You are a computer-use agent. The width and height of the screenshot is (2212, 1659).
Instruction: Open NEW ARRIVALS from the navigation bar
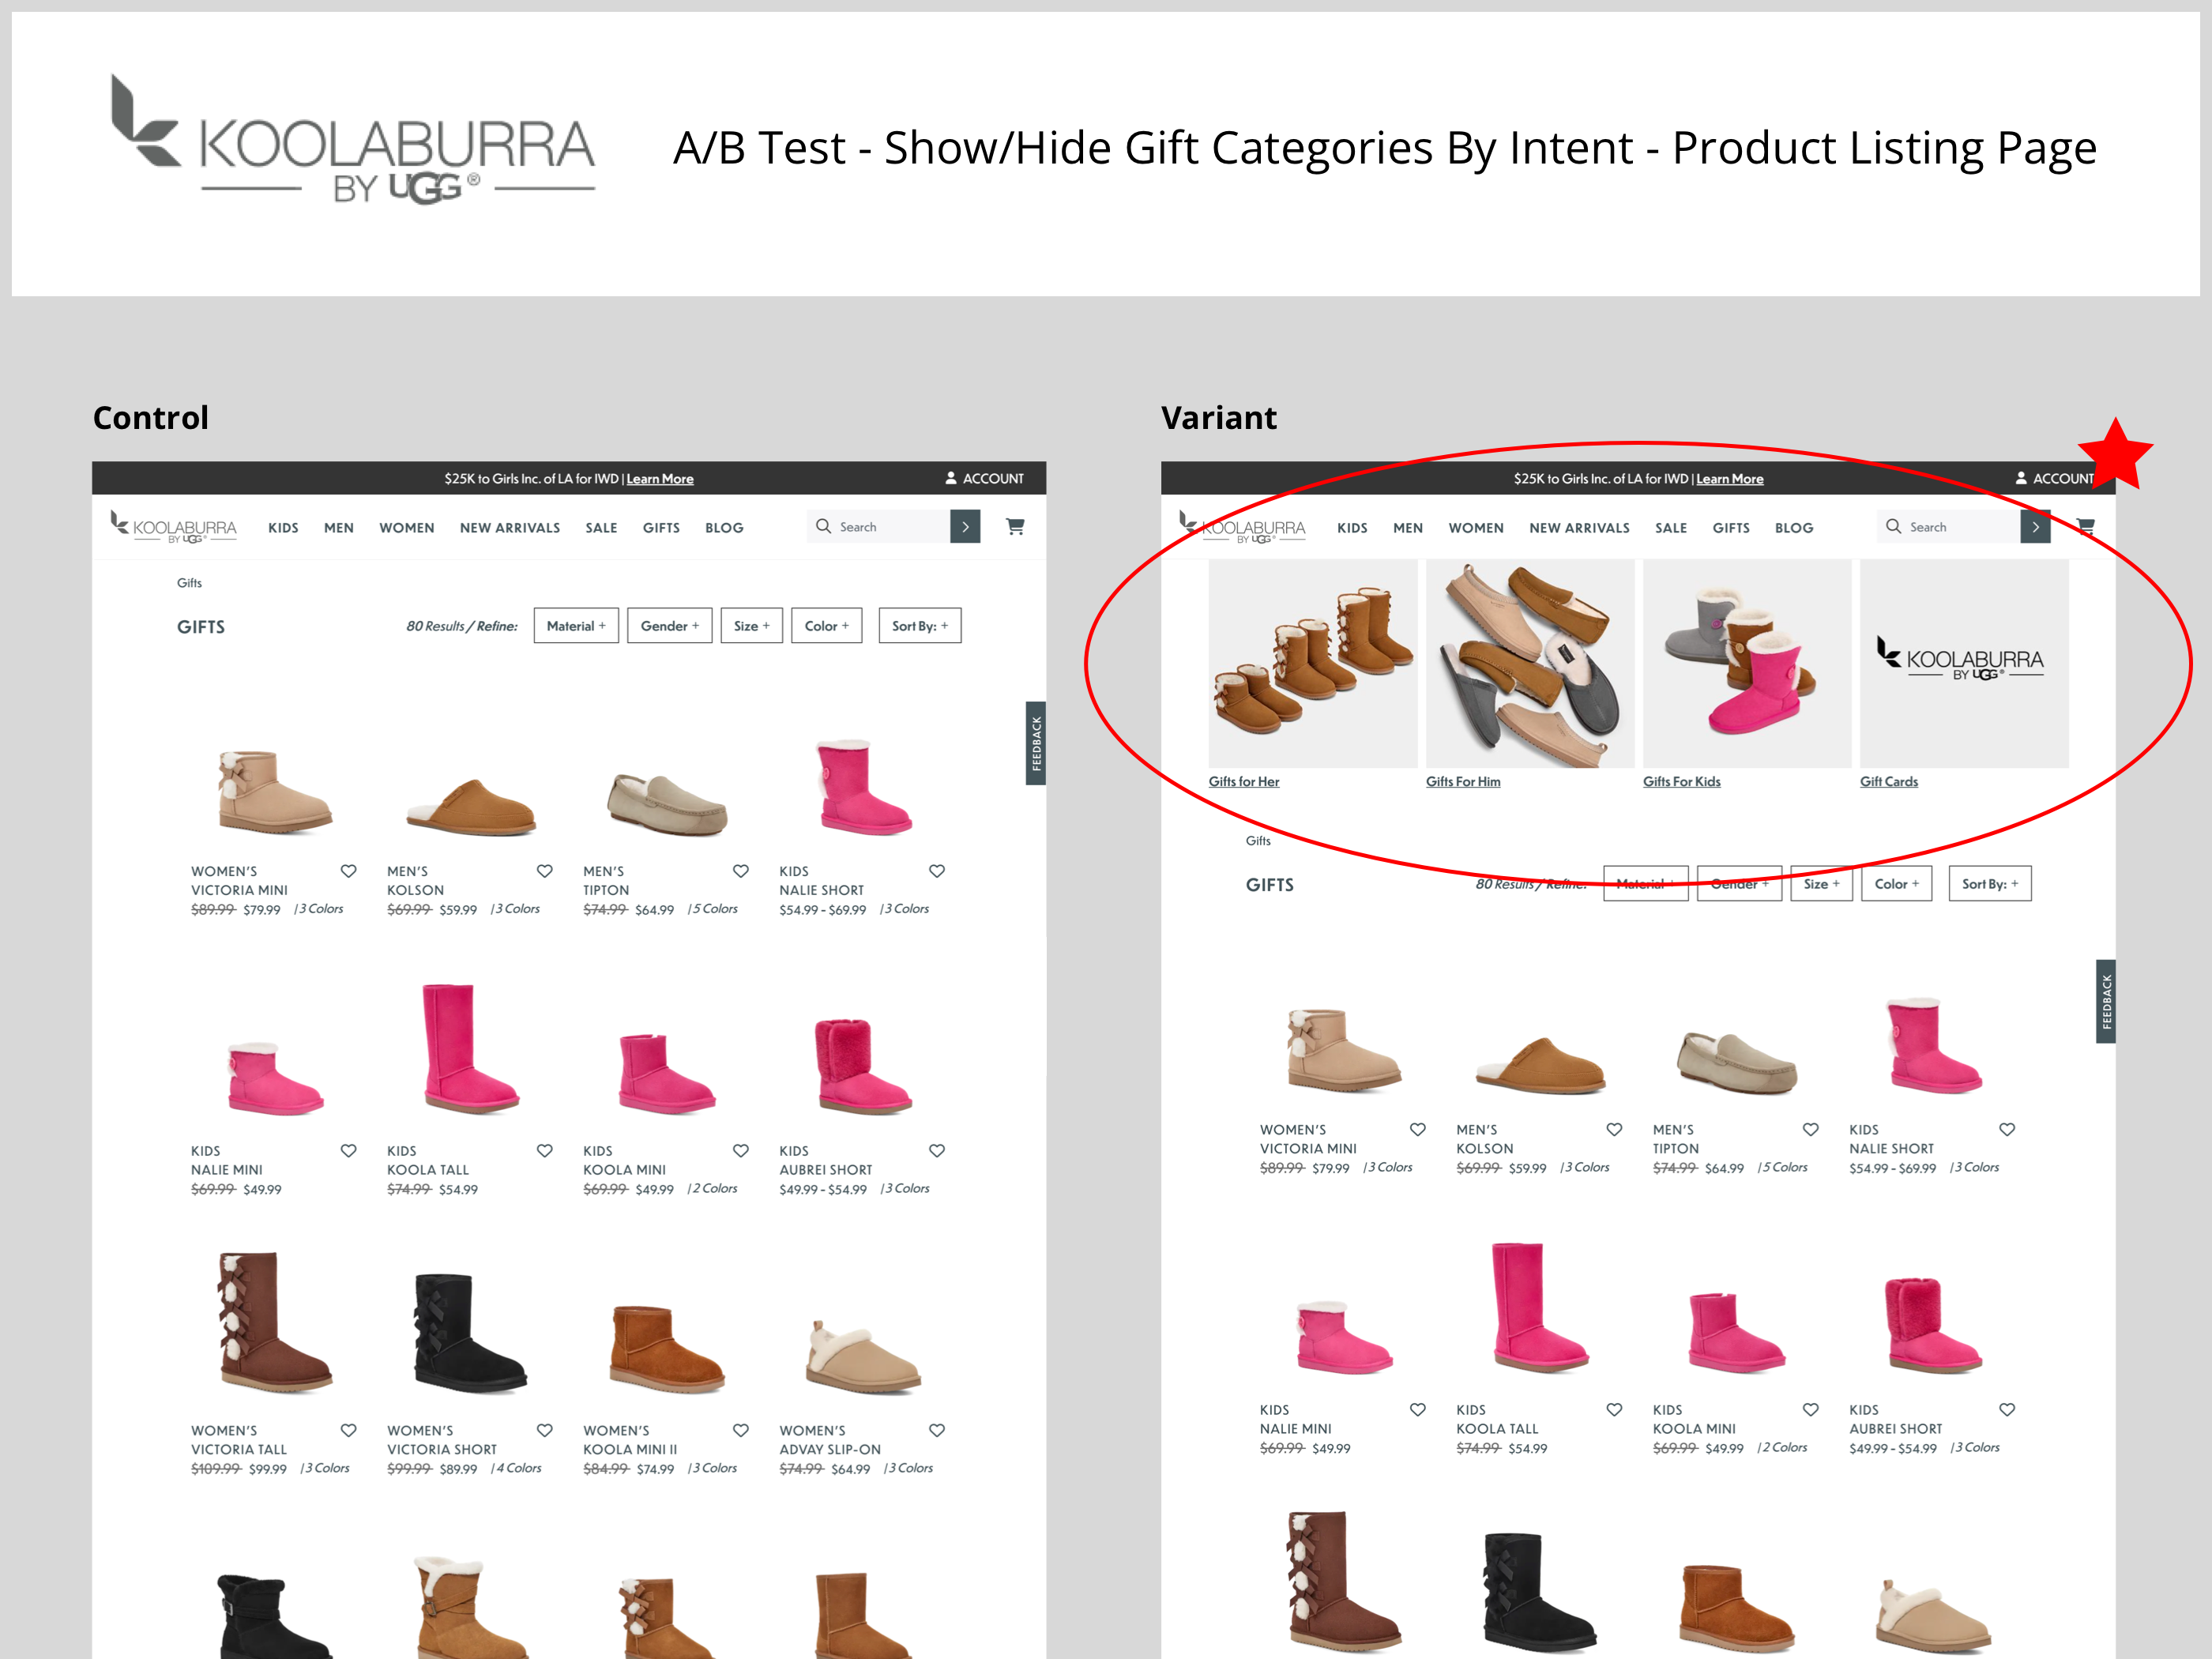(510, 528)
